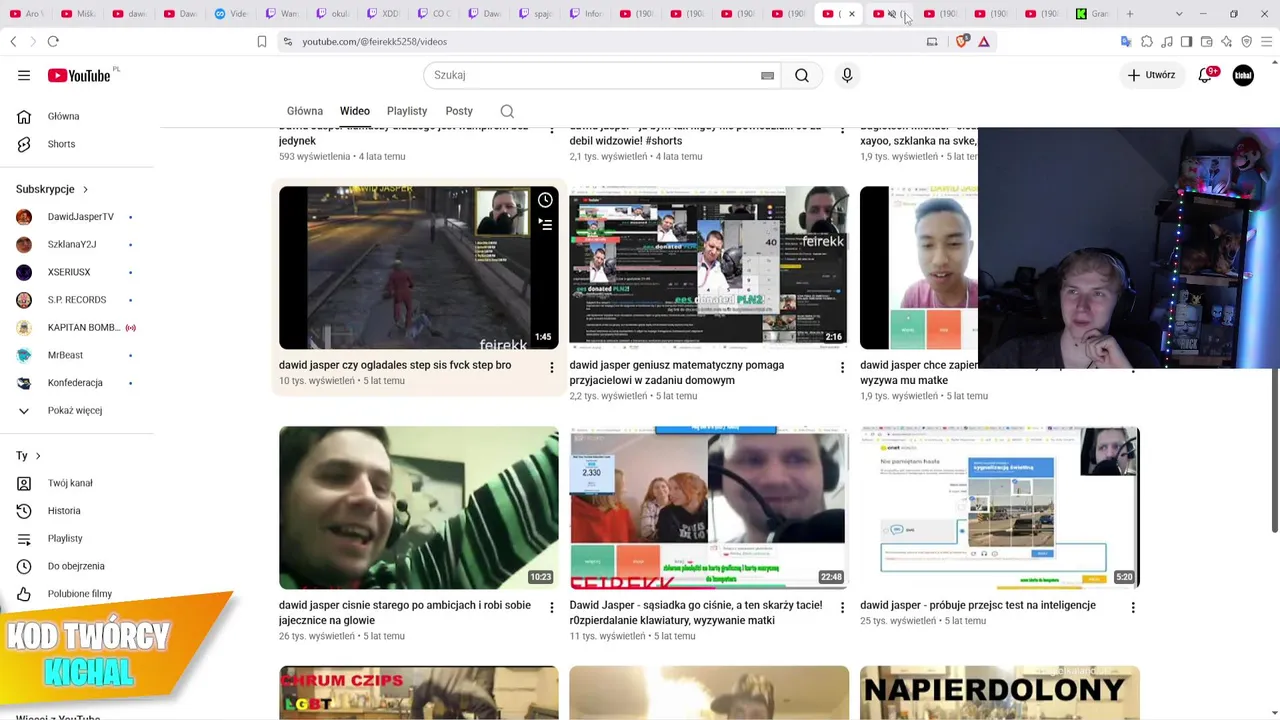Open the notifications bell
1280x720 pixels.
1205,75
